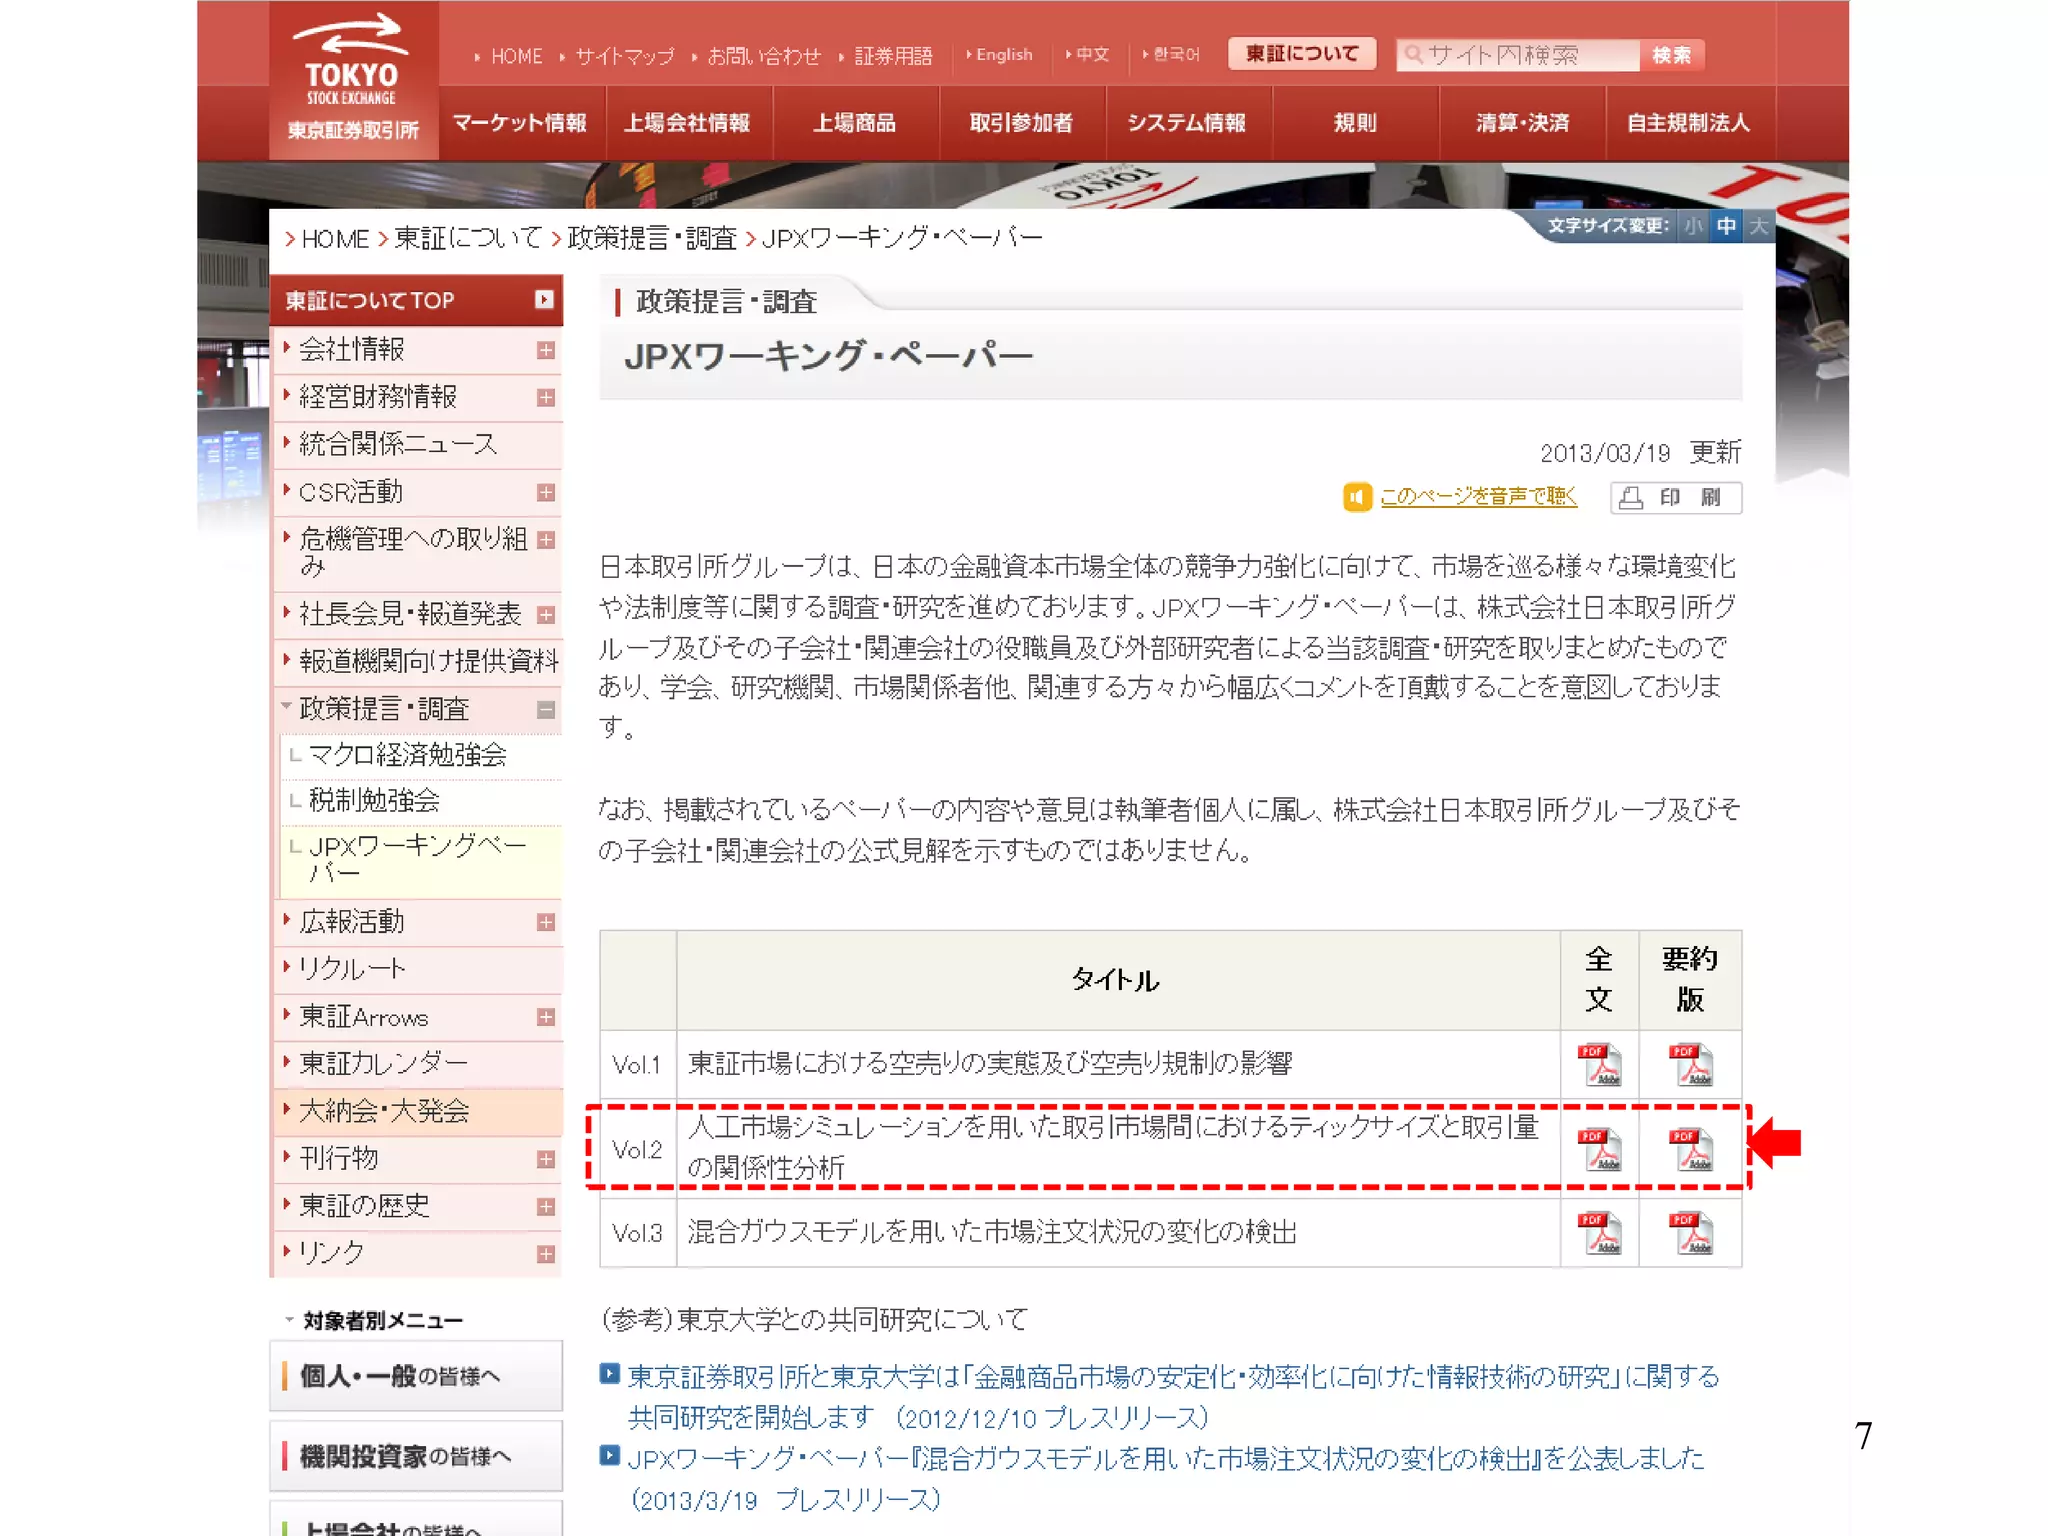Open Vol.1 summary PDF icon
The image size is (2048, 1536).
tap(1690, 1065)
